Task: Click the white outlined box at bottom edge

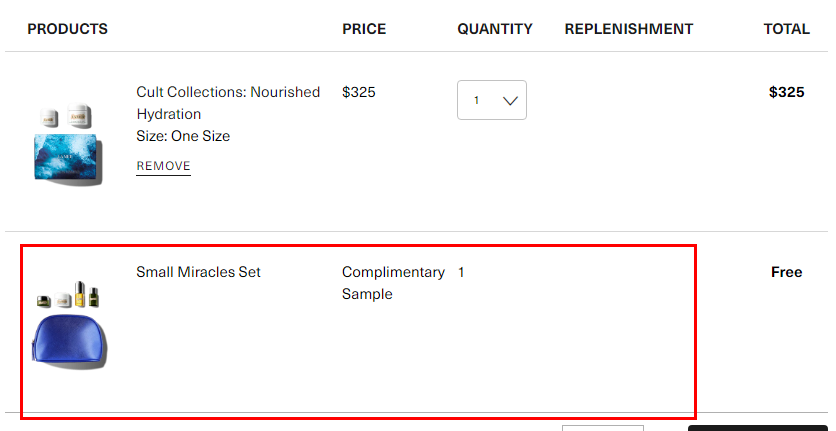Action: [602, 428]
